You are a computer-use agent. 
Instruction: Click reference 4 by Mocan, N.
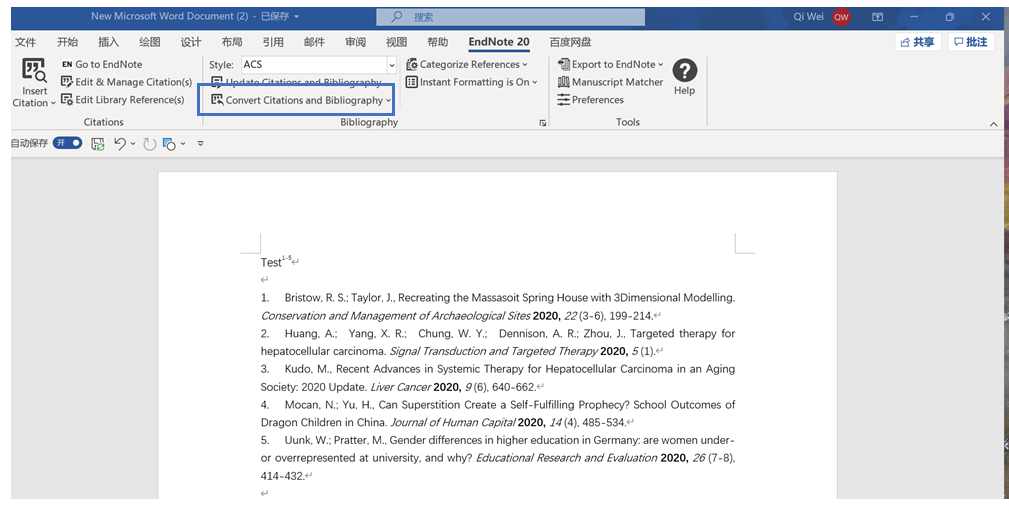click(x=497, y=414)
